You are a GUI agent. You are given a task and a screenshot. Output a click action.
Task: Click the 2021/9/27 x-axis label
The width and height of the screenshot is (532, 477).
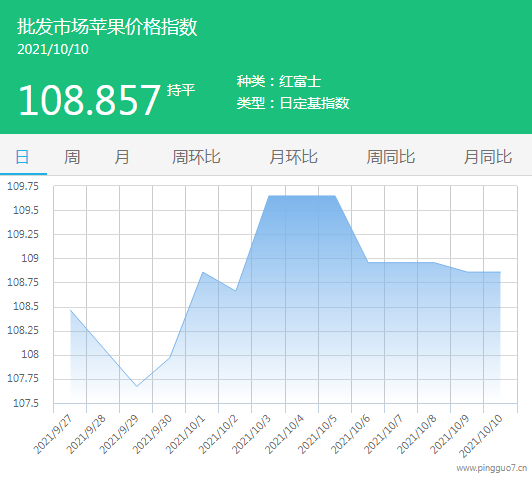tap(53, 434)
